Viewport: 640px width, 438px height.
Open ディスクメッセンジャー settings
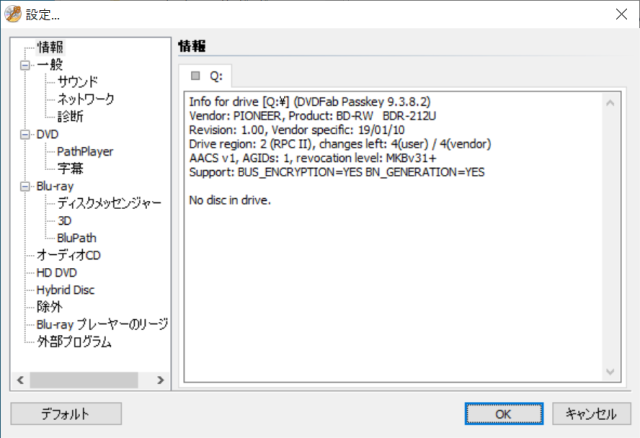tap(109, 203)
